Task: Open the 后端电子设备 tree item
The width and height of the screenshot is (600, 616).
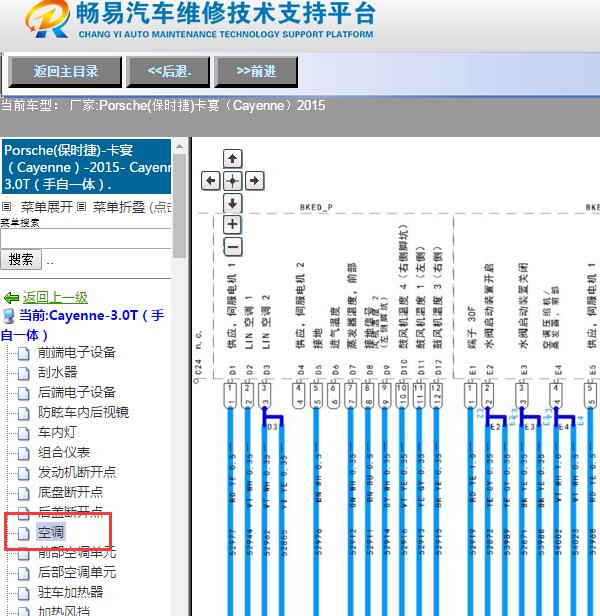Action: click(77, 392)
